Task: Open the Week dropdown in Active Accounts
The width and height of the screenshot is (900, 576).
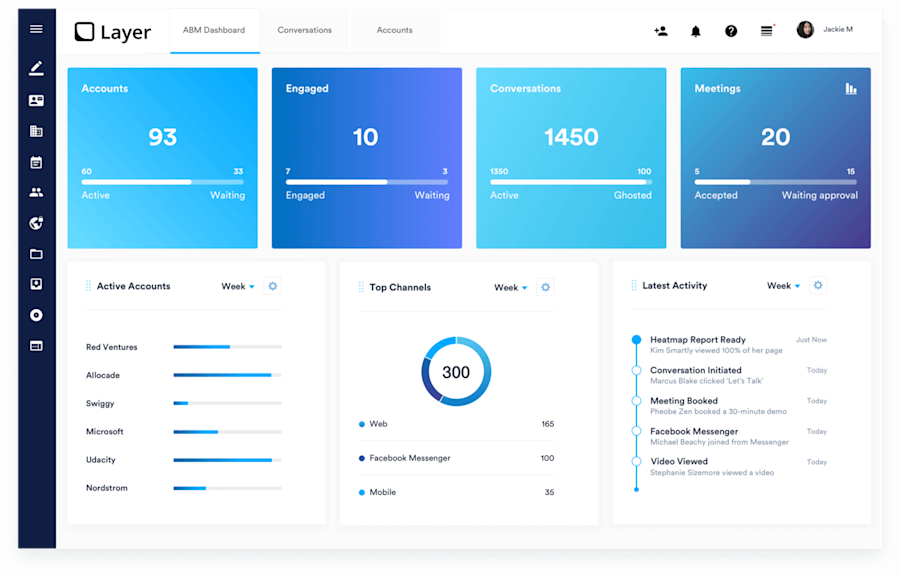Action: tap(237, 286)
